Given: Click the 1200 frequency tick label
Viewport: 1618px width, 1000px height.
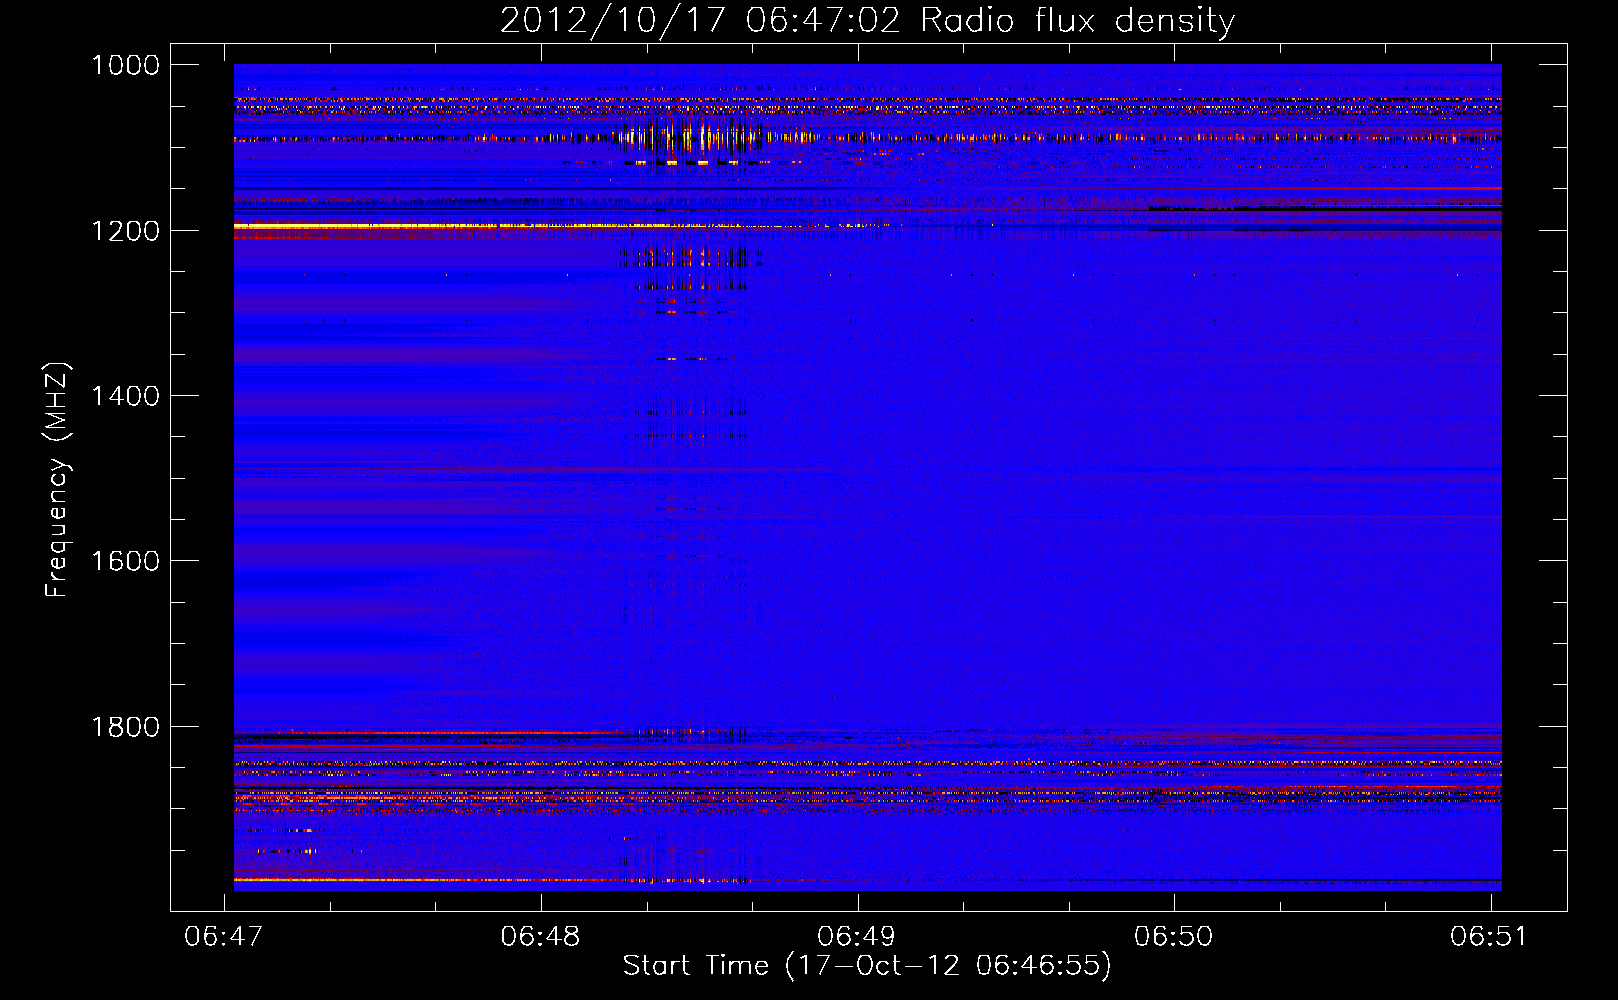Looking at the screenshot, I should pyautogui.click(x=125, y=231).
